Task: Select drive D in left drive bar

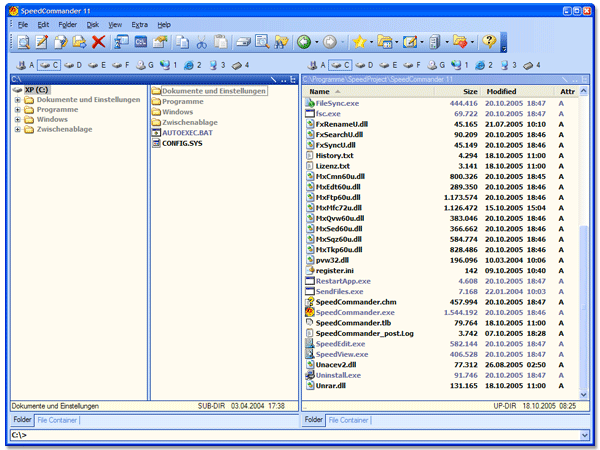Action: 73,65
